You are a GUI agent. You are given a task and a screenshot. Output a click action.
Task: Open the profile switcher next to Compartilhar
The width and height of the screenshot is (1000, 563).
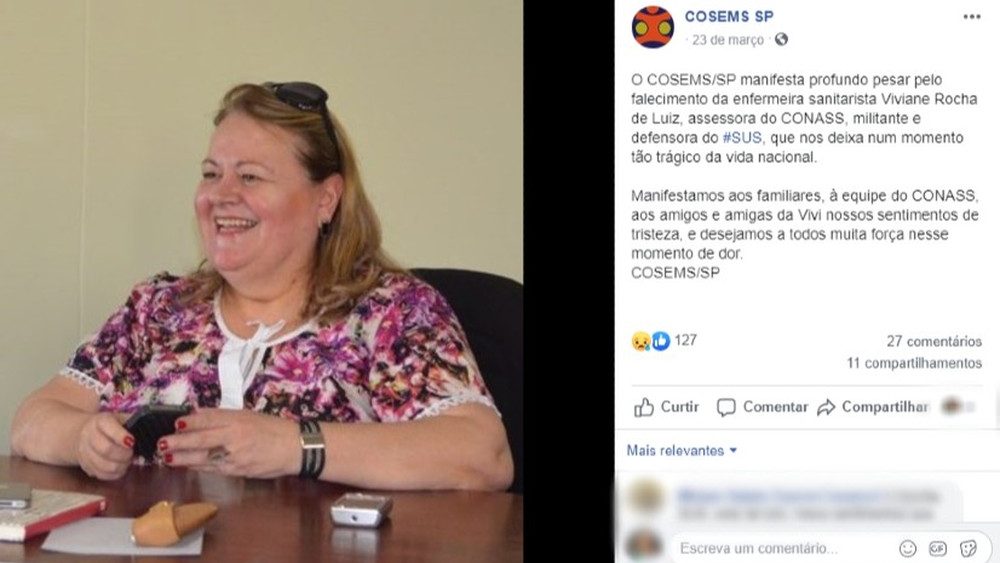959,406
